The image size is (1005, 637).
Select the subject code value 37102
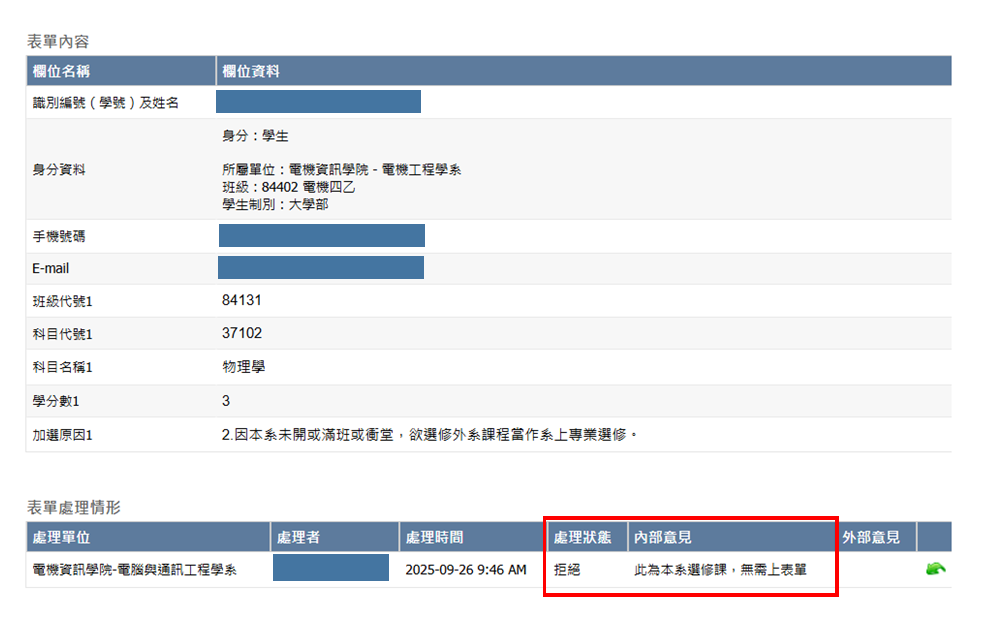tap(242, 333)
